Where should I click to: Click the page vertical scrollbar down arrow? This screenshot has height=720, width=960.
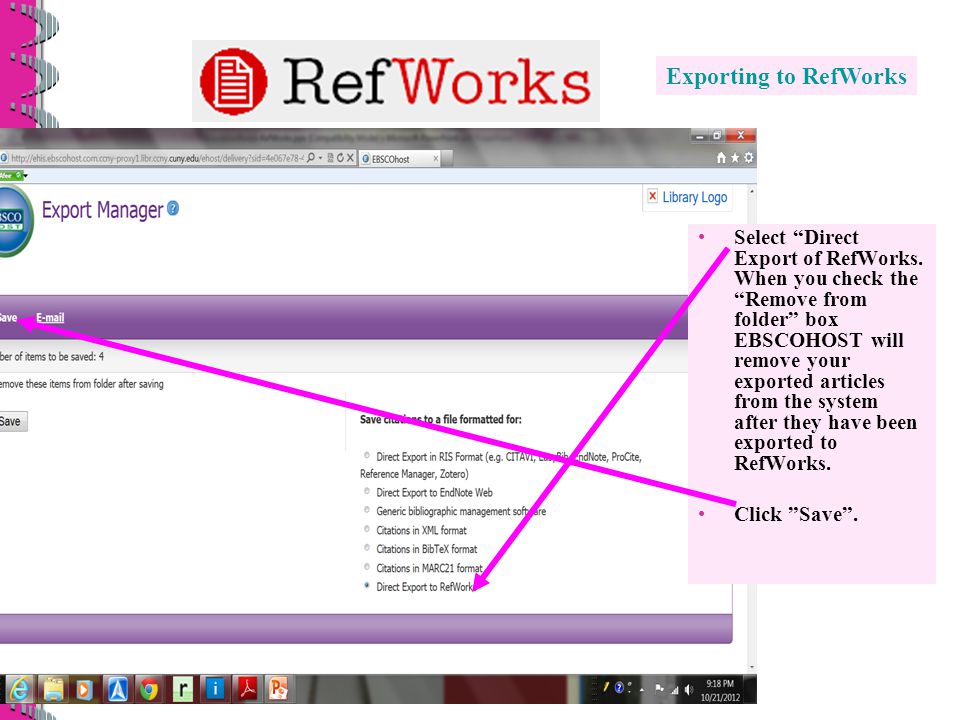point(752,667)
